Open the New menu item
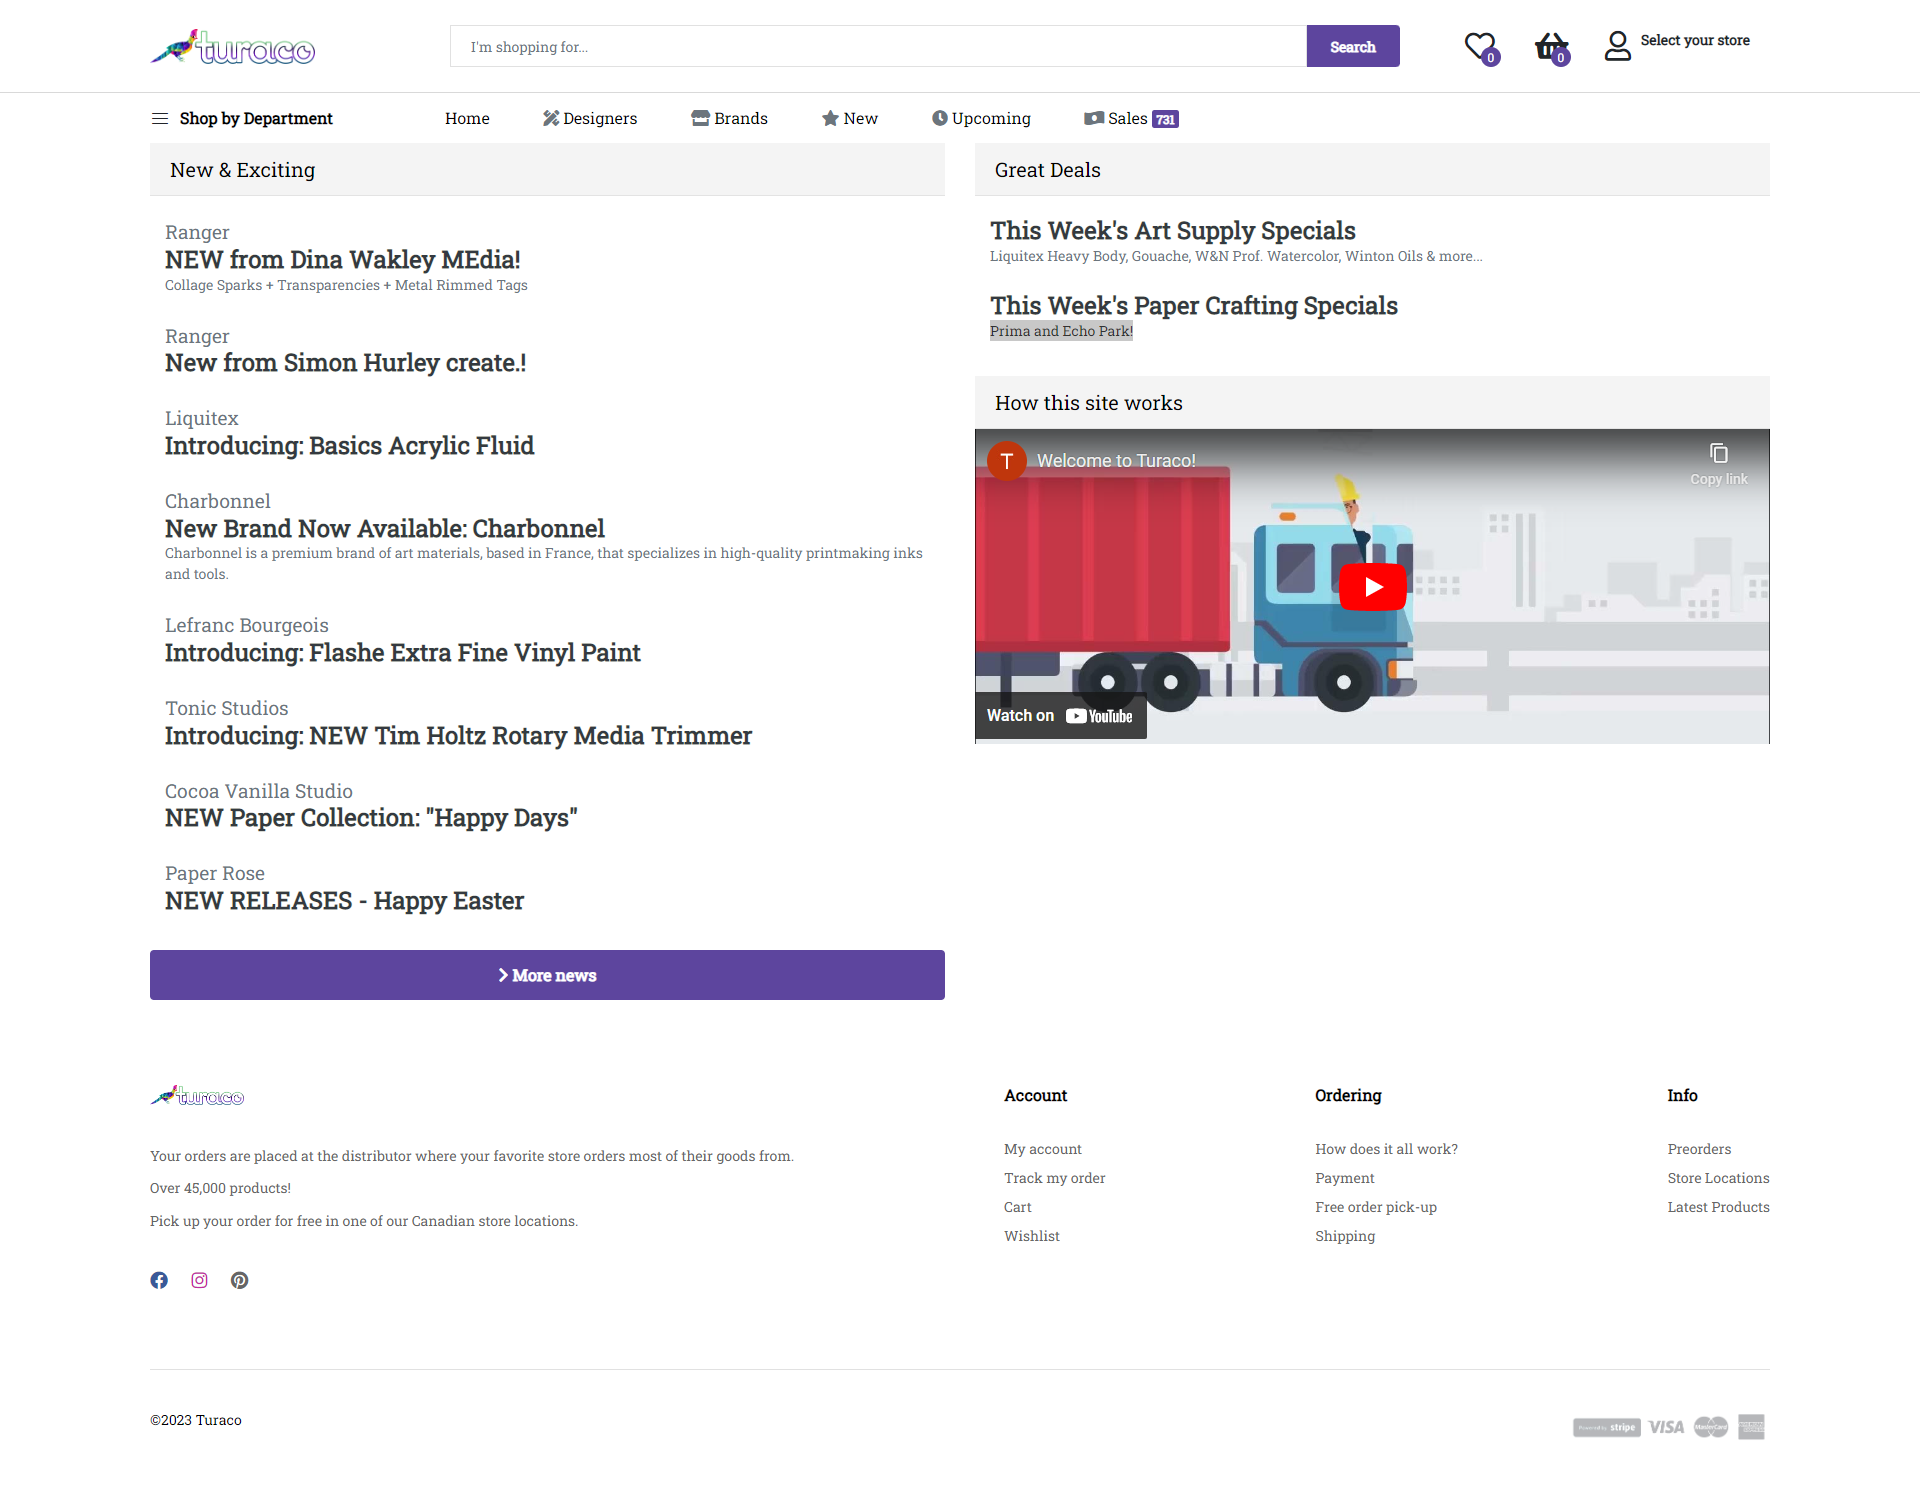 [850, 118]
